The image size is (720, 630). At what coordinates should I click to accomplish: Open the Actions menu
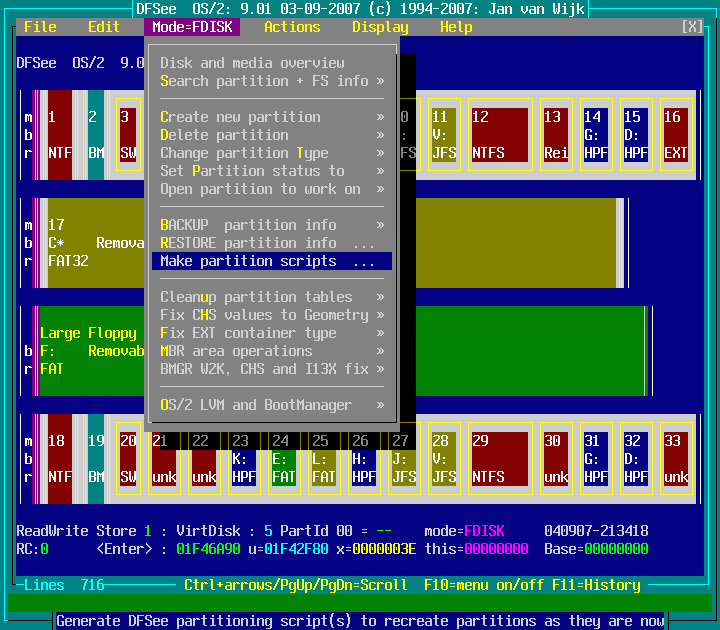coord(292,27)
